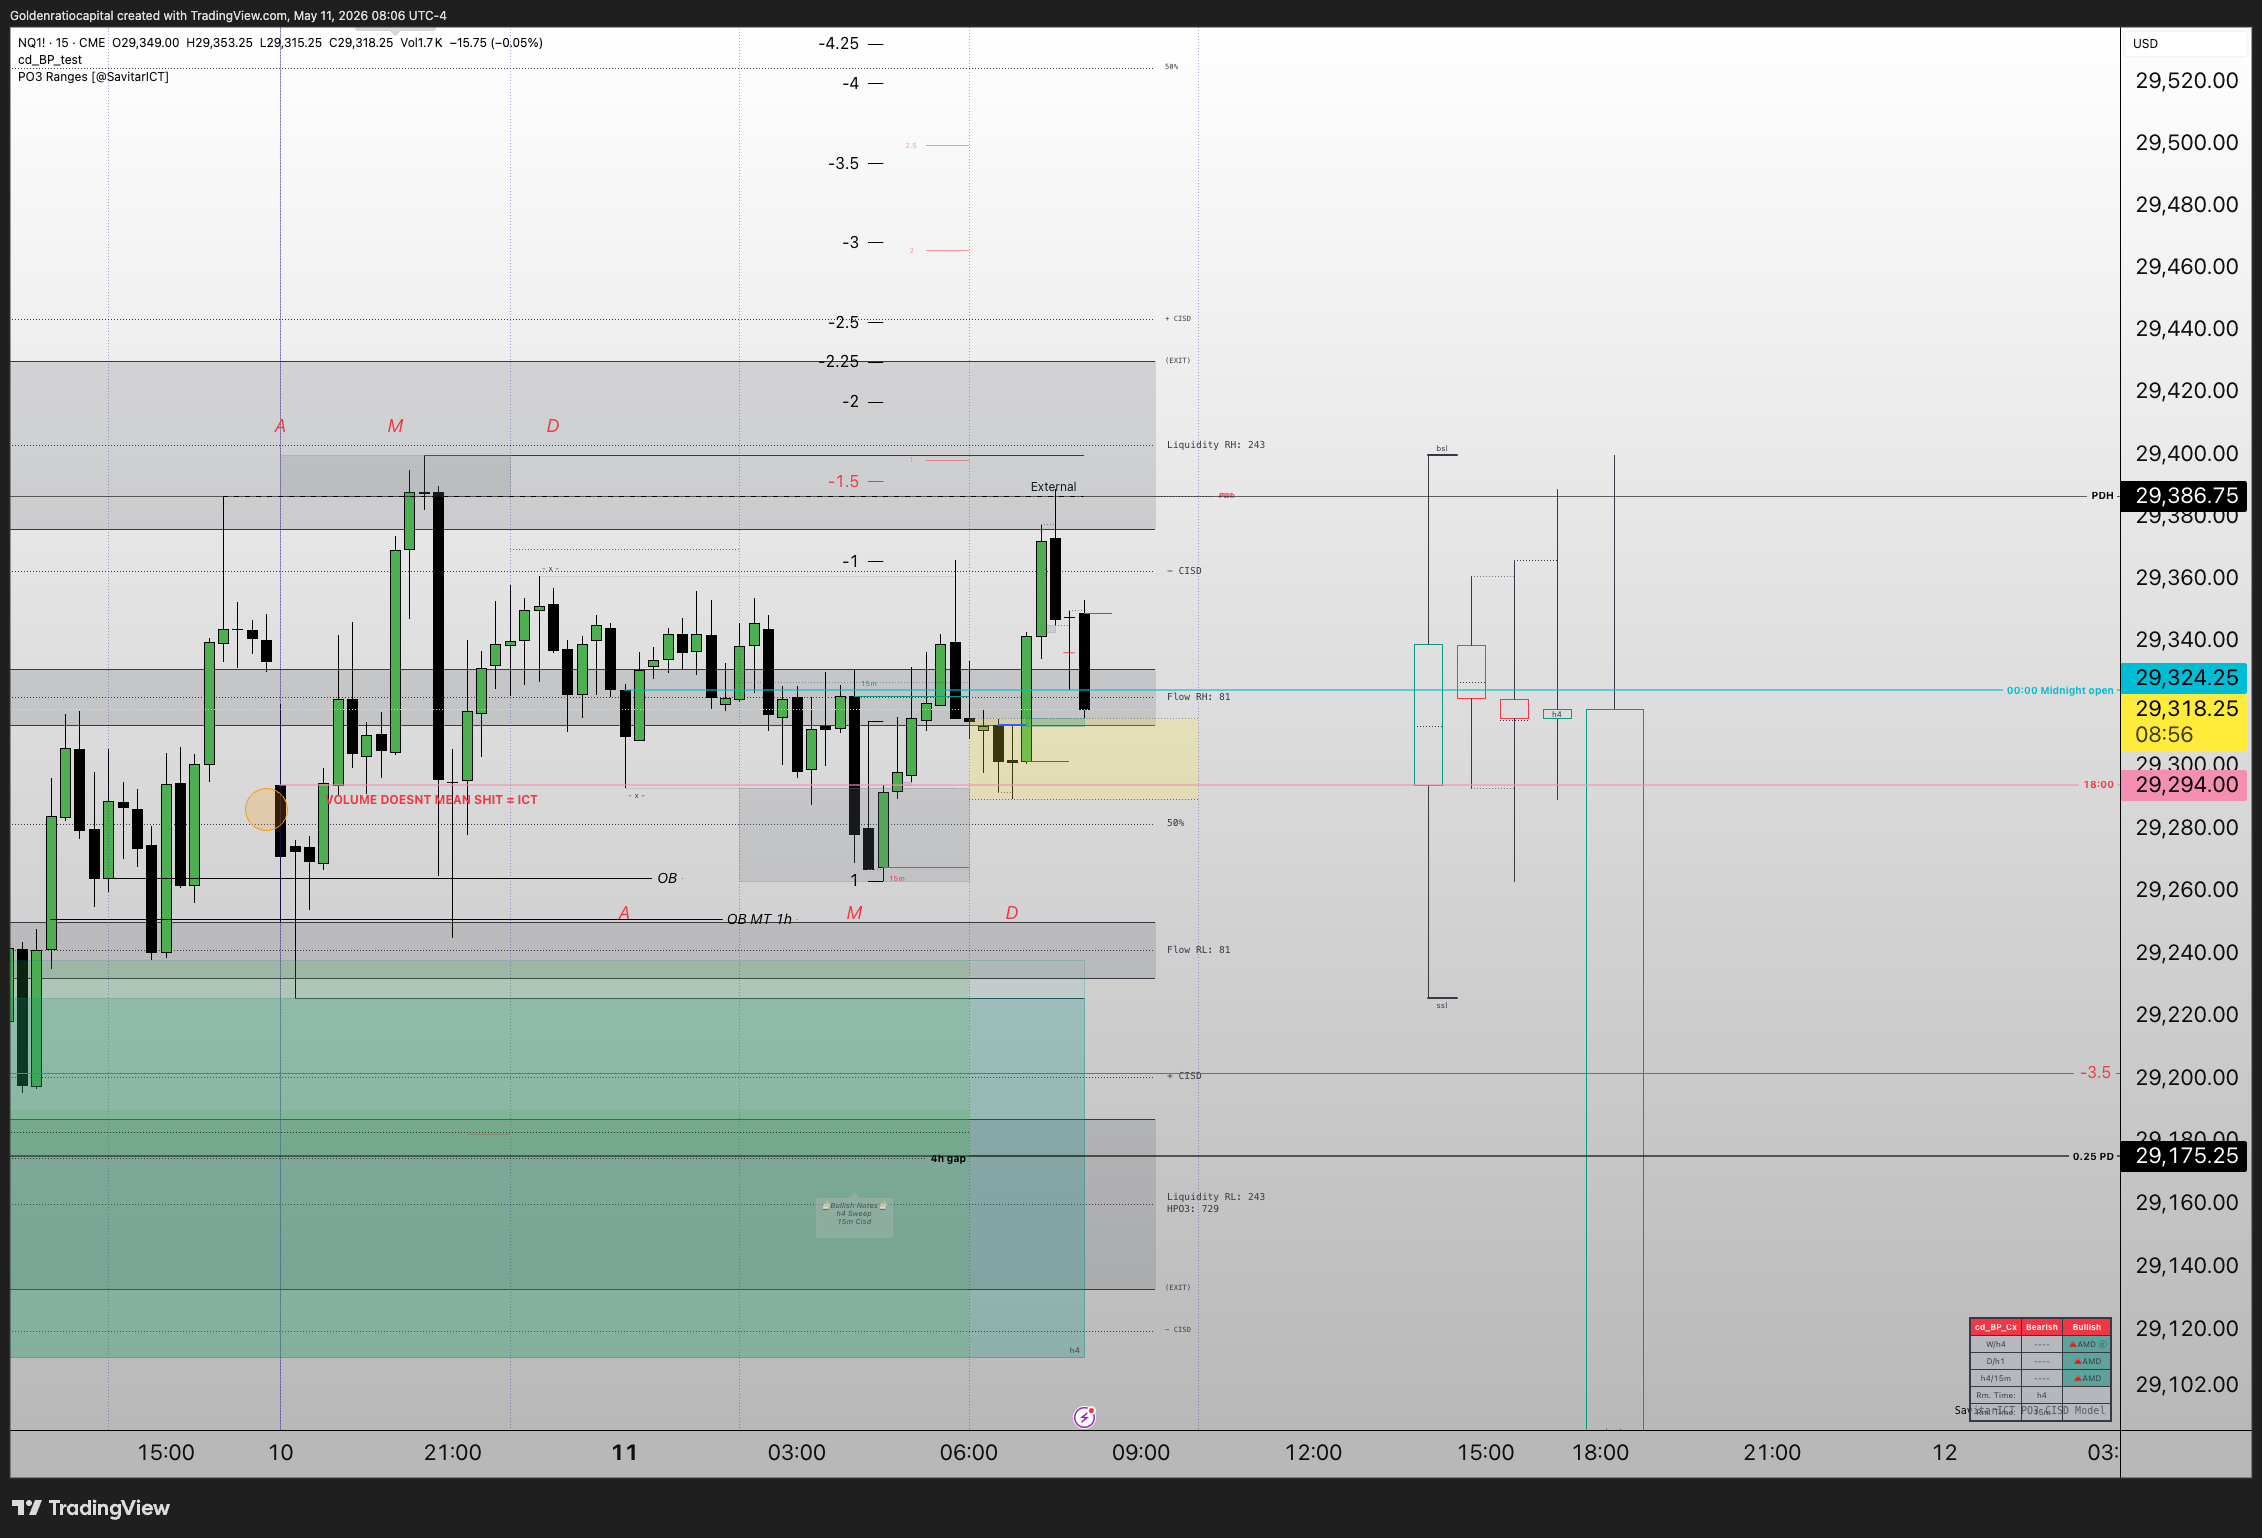Click the PDH label beside the price axis

coord(2102,496)
